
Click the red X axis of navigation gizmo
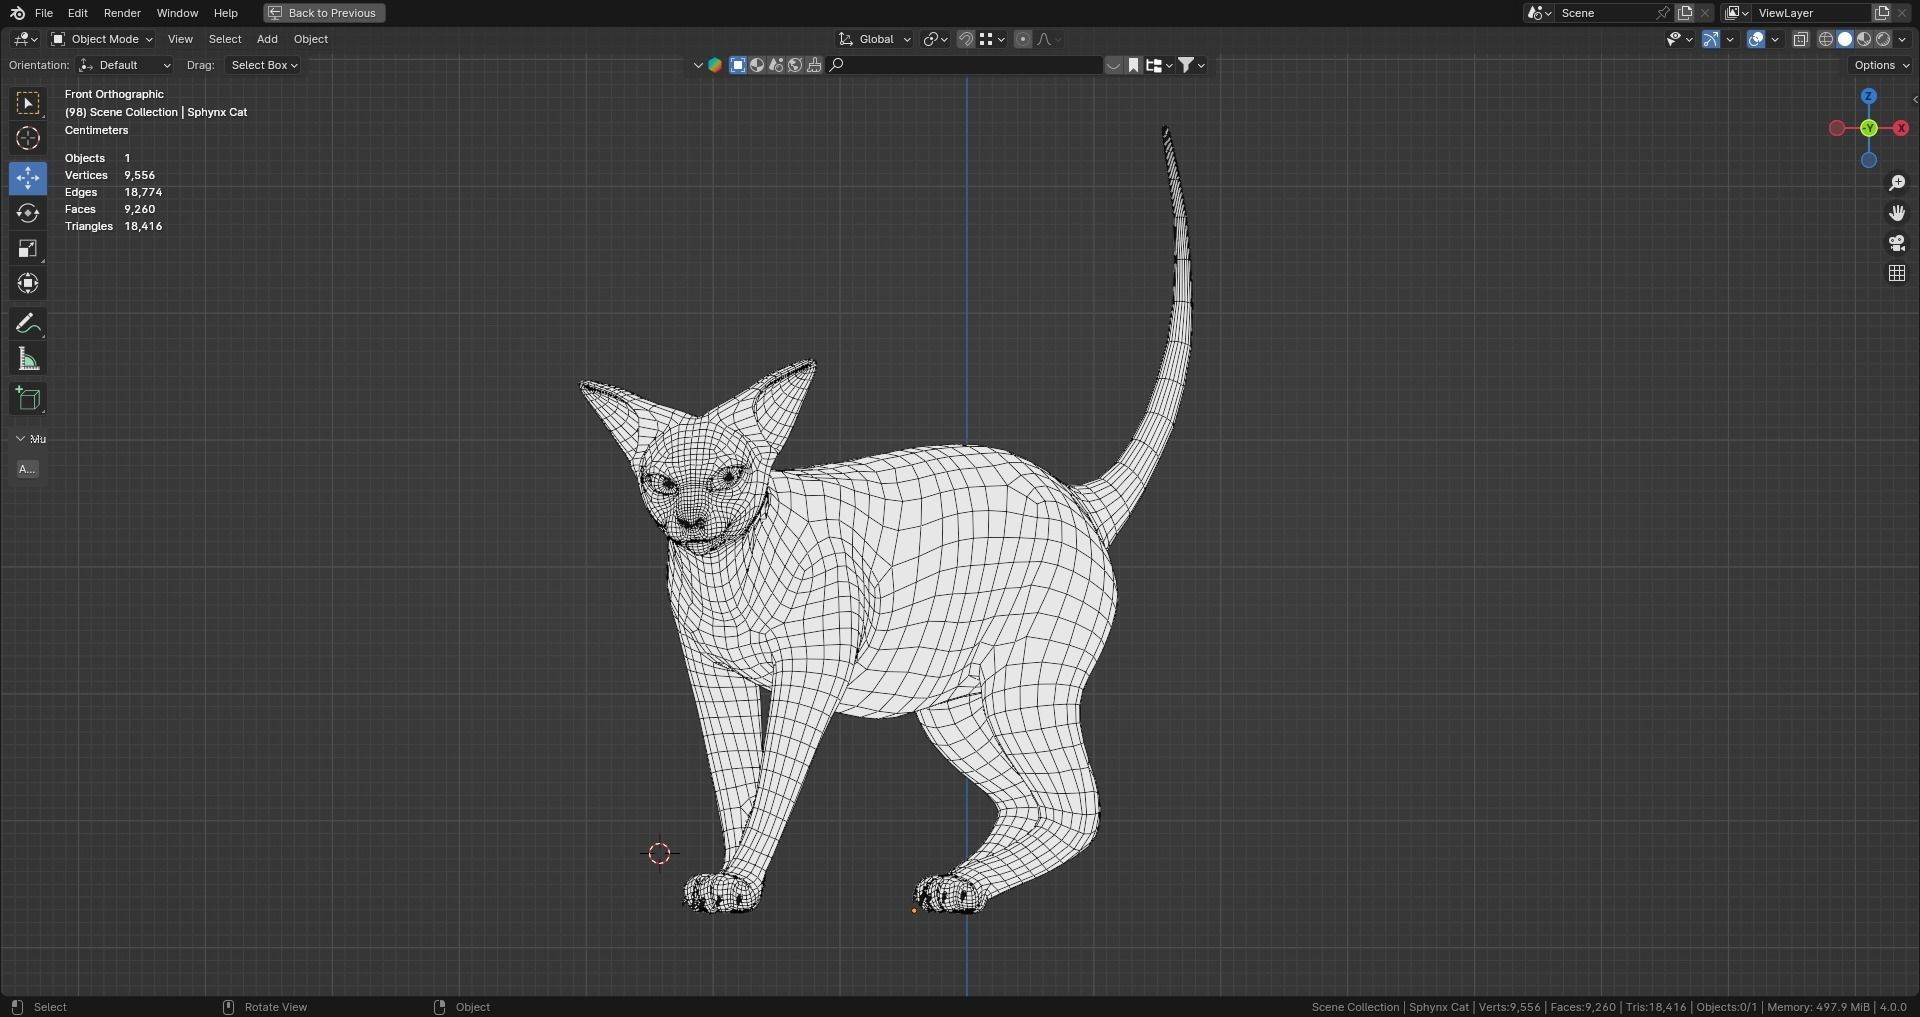1901,128
